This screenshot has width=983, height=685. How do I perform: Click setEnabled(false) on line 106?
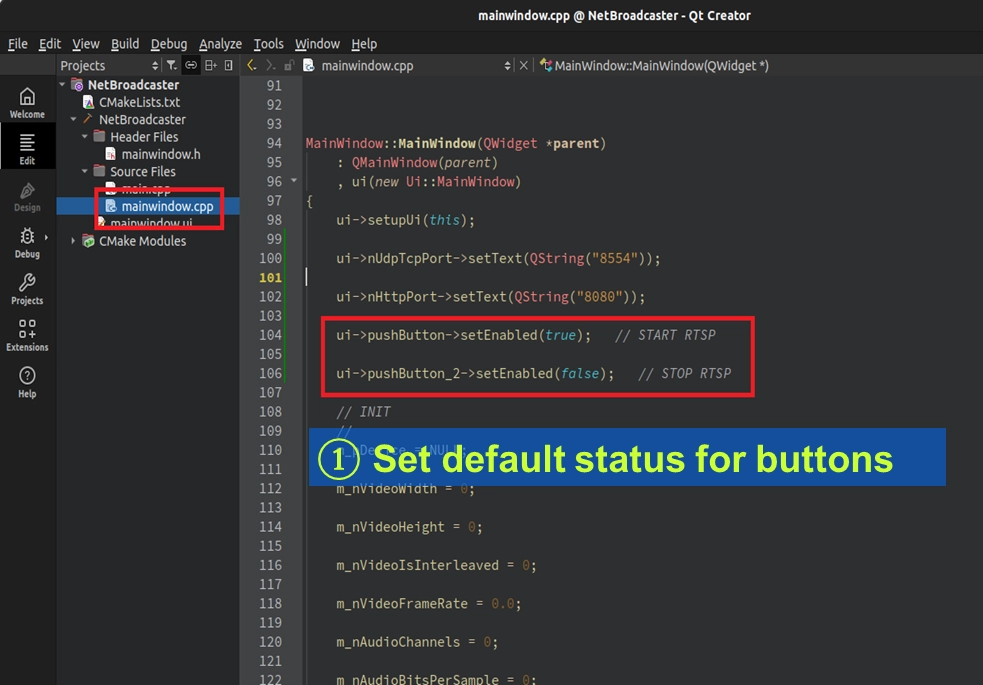pyautogui.click(x=541, y=373)
